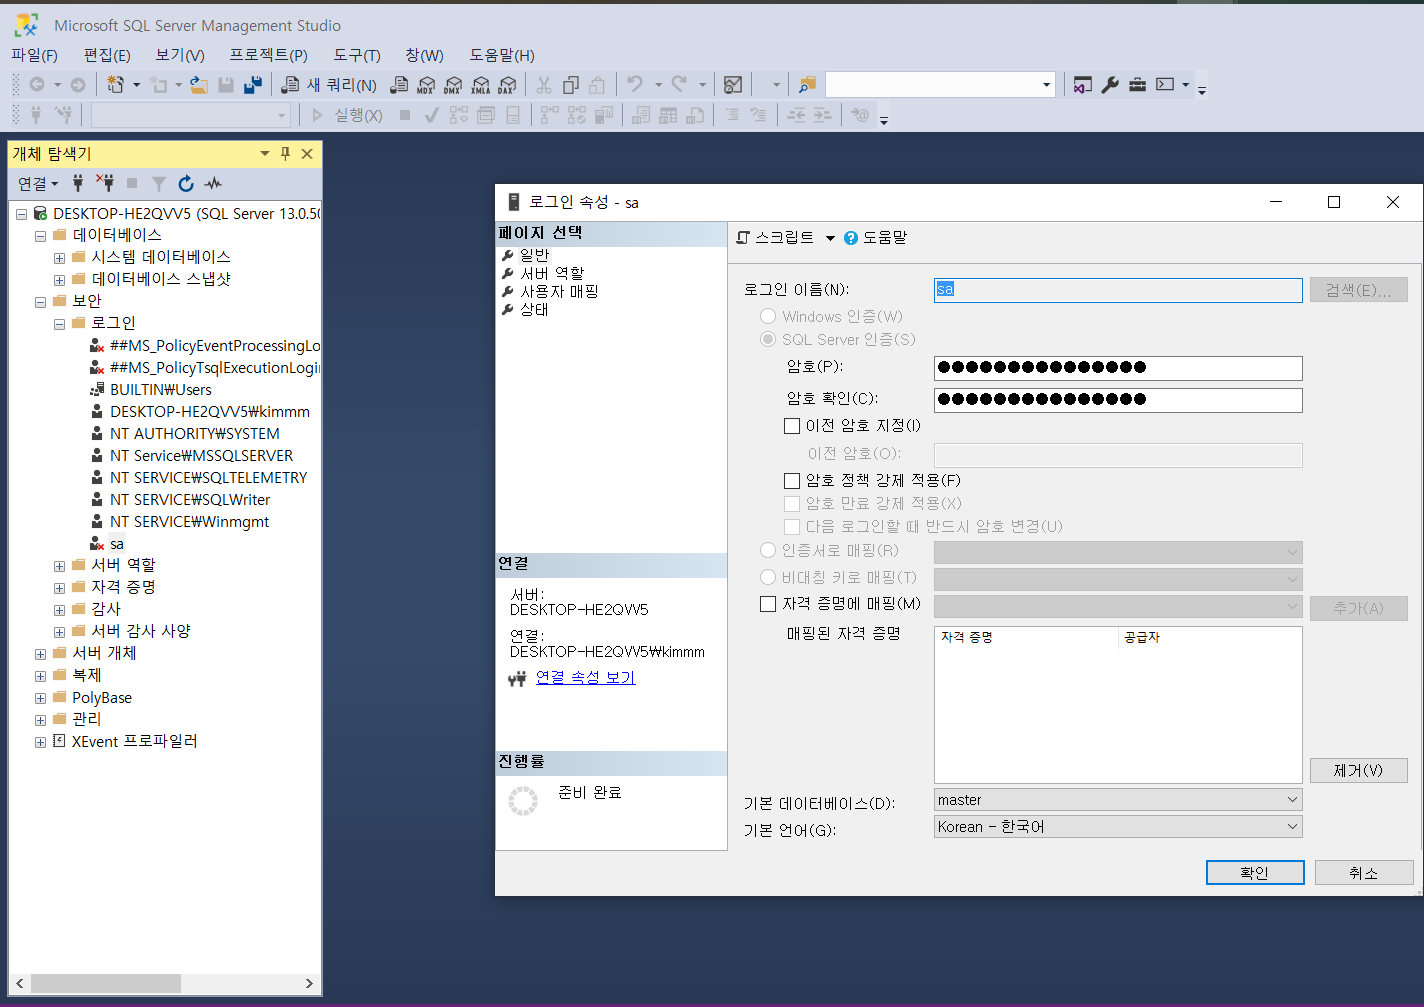The width and height of the screenshot is (1424, 1007).
Task: Click the 암호(P) password field
Action: point(1118,368)
